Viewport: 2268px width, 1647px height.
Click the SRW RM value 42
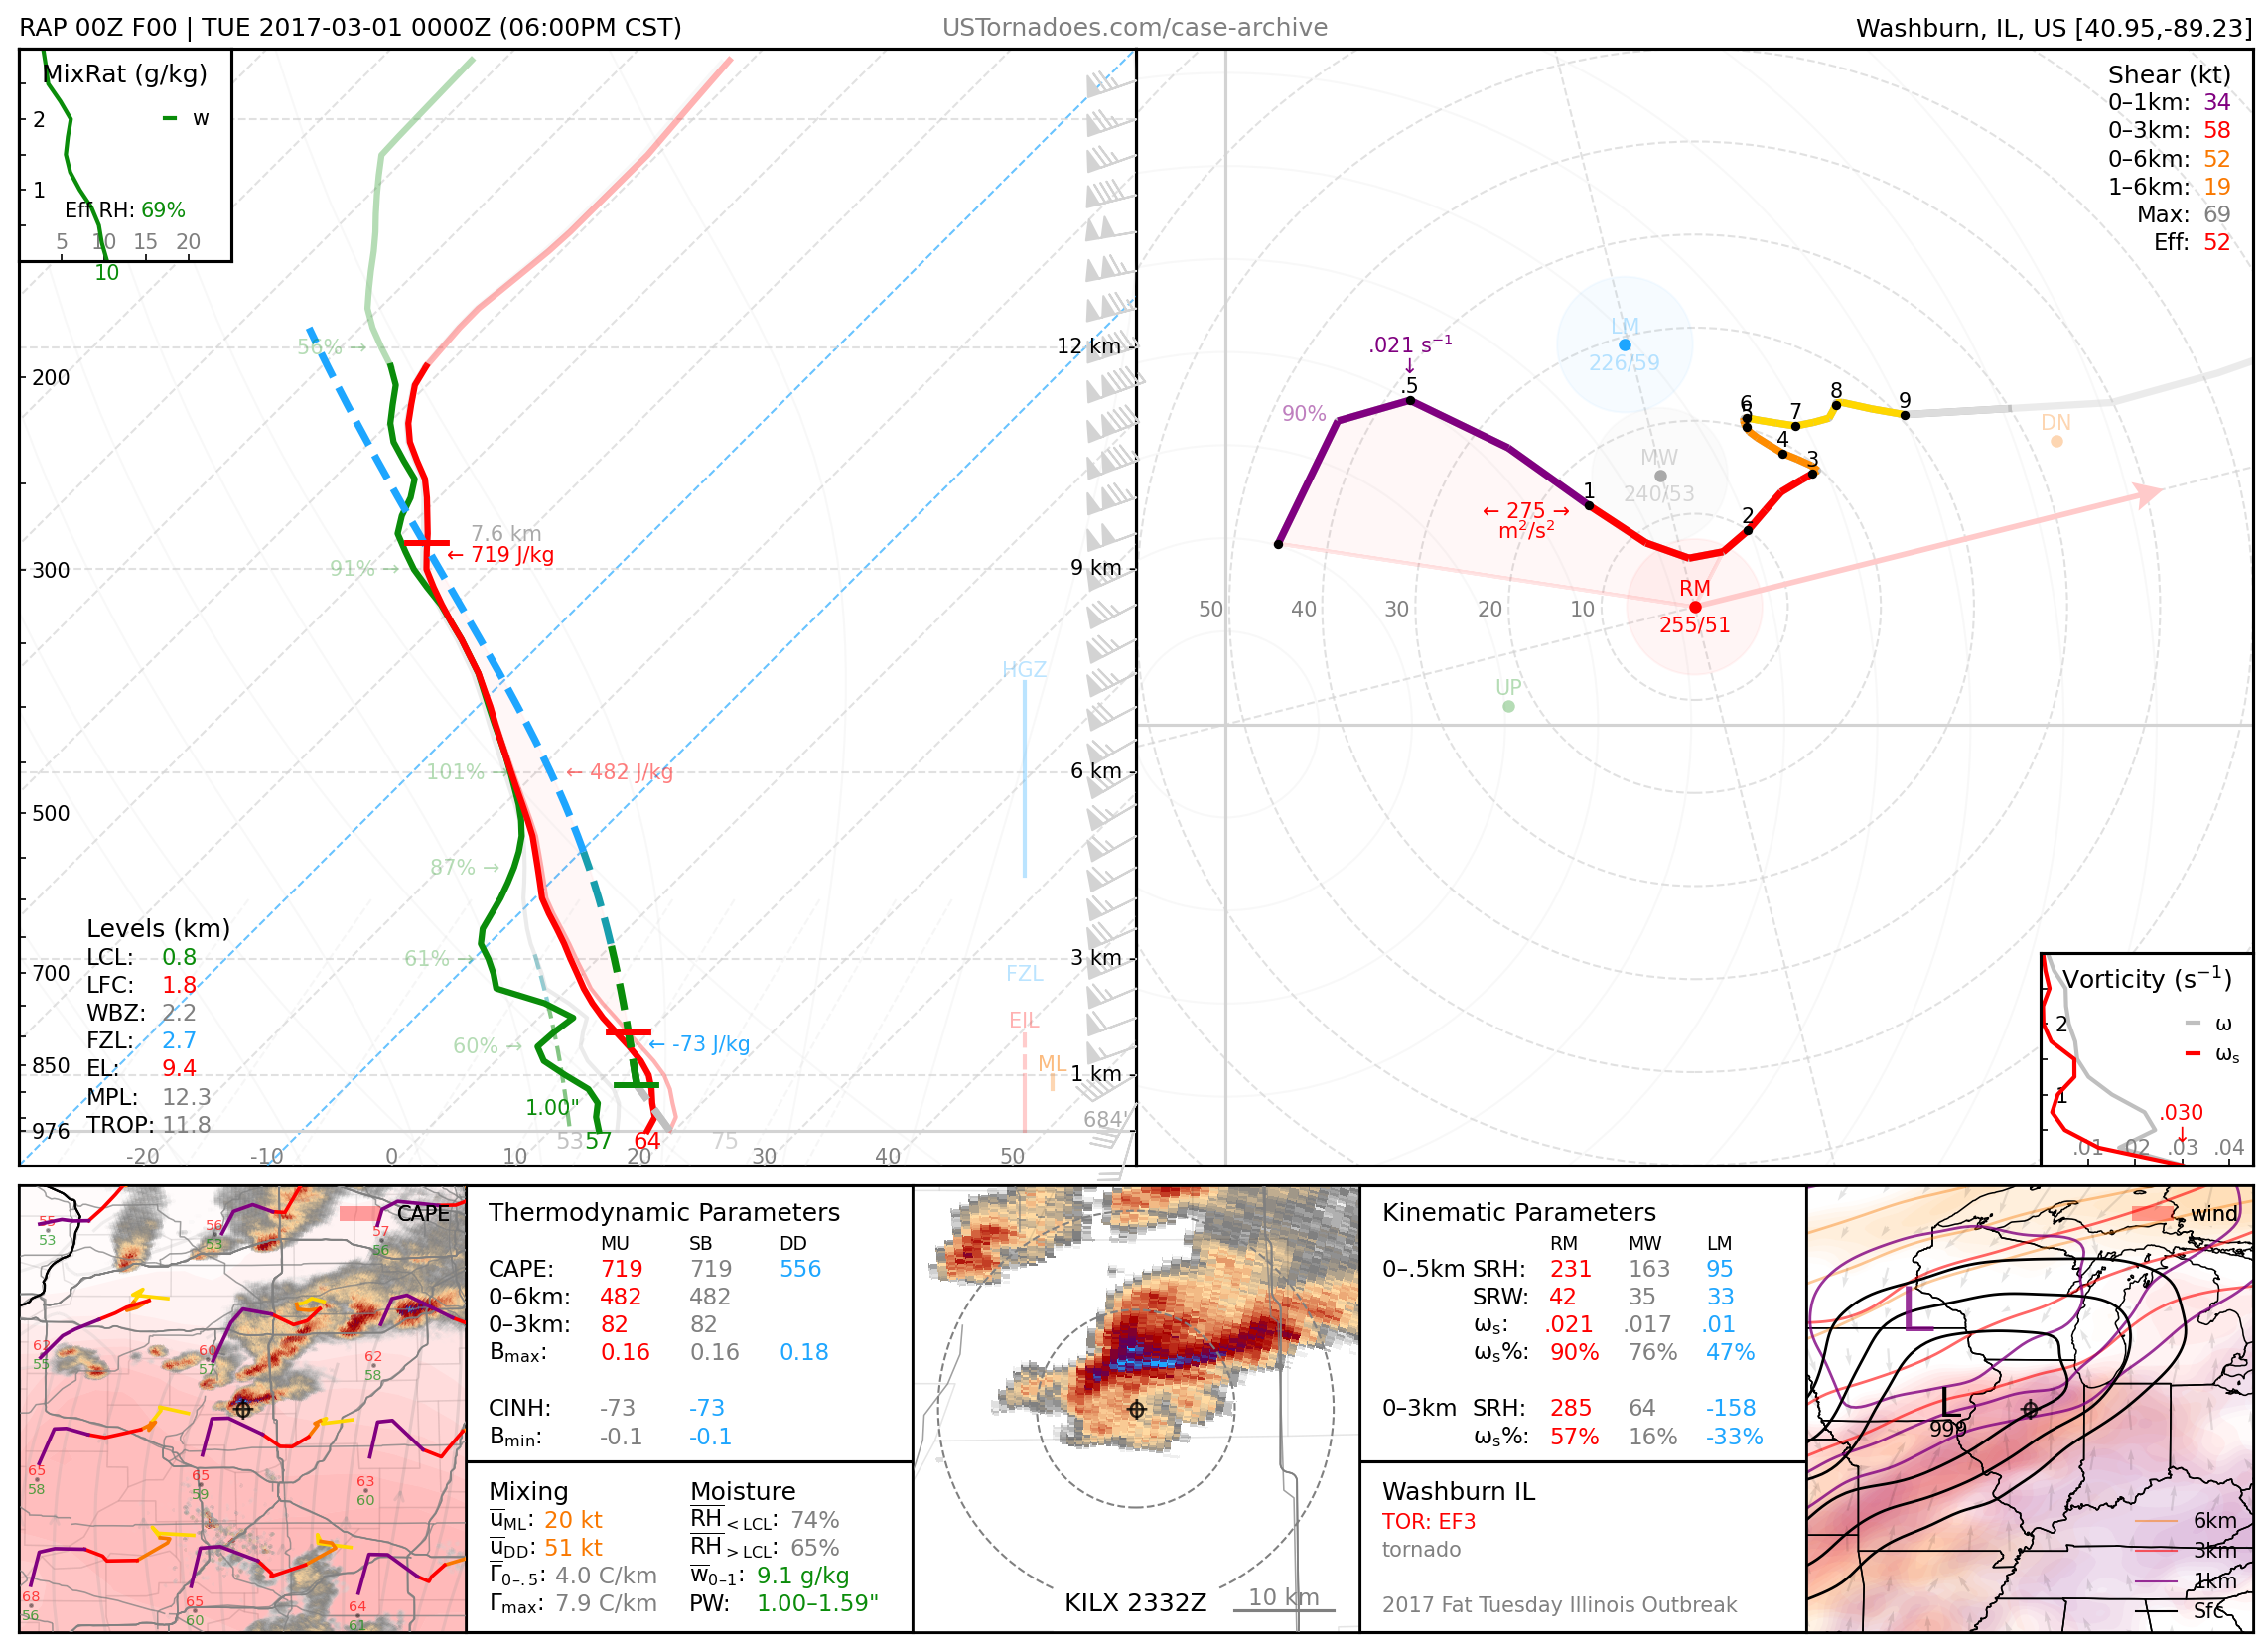1563,1297
